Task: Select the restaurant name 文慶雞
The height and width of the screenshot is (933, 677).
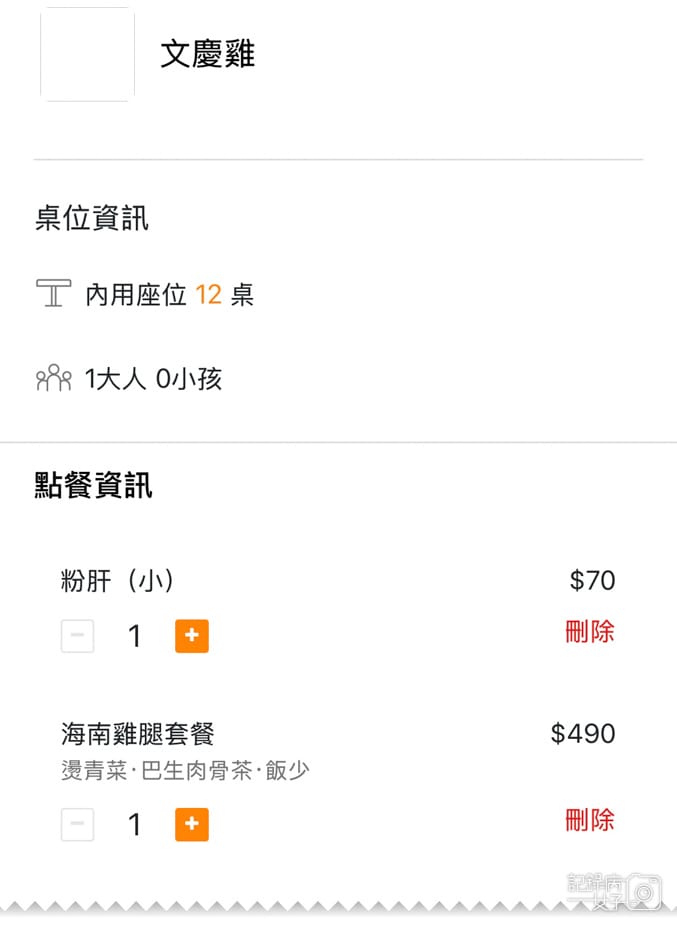Action: click(x=207, y=56)
